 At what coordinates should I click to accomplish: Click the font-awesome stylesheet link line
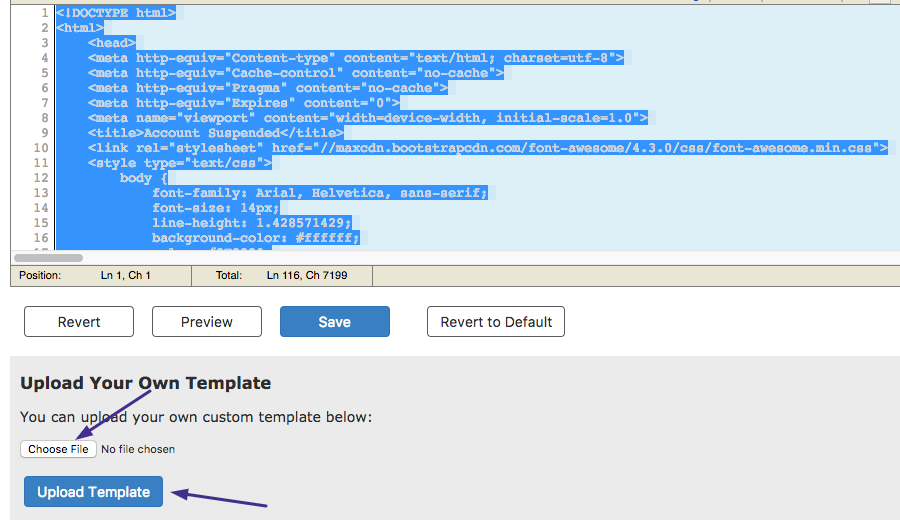point(487,148)
